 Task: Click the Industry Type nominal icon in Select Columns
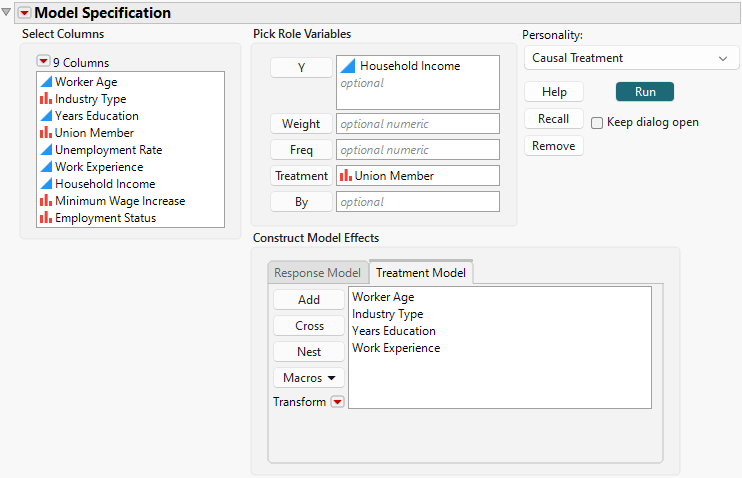click(46, 98)
